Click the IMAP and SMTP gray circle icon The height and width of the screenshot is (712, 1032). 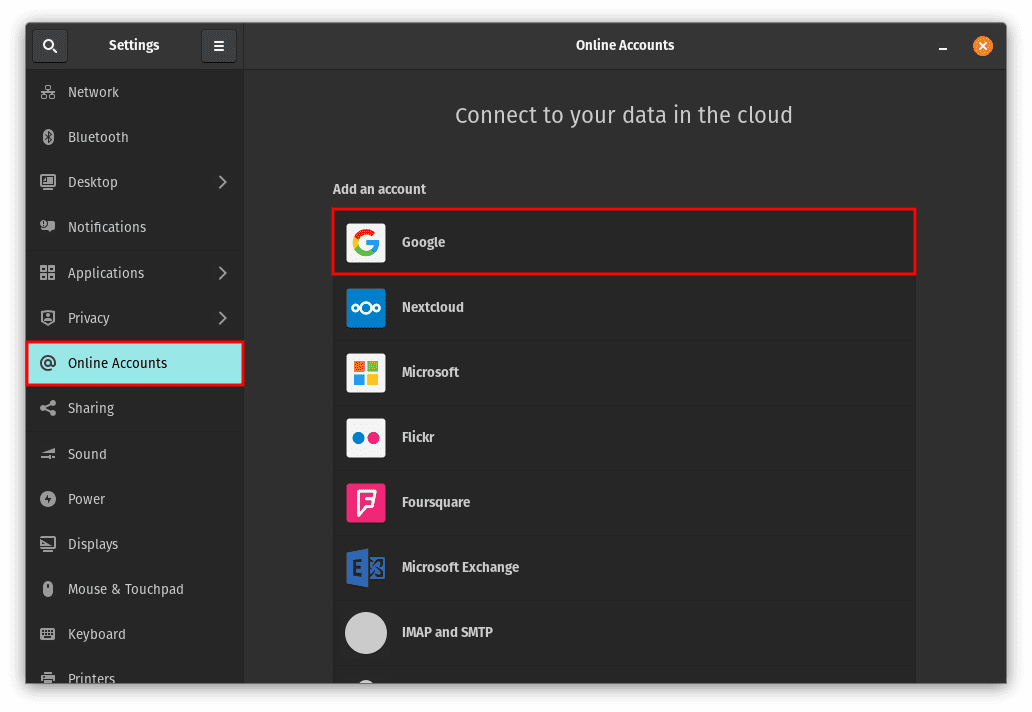coord(366,633)
